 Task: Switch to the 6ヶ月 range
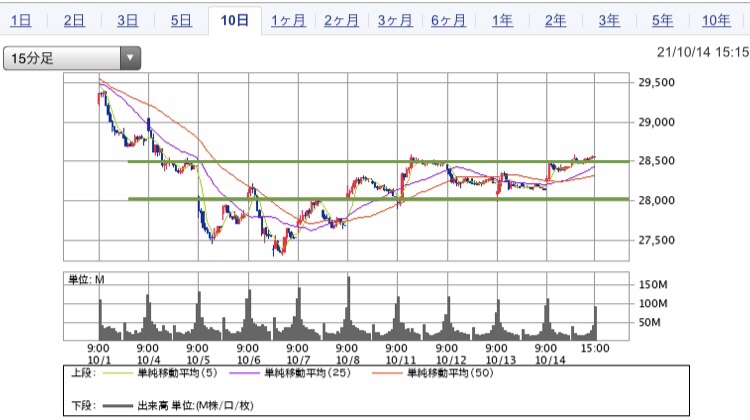coord(448,20)
